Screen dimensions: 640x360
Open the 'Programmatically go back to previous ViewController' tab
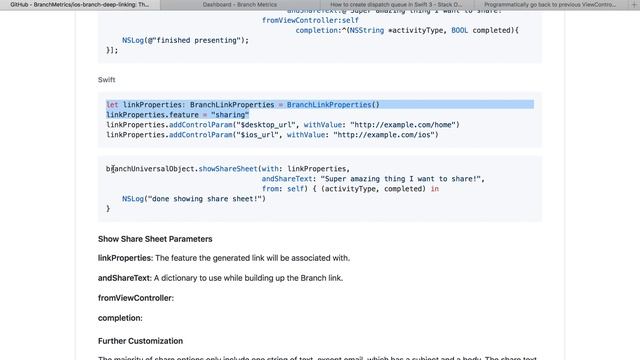pyautogui.click(x=550, y=5)
